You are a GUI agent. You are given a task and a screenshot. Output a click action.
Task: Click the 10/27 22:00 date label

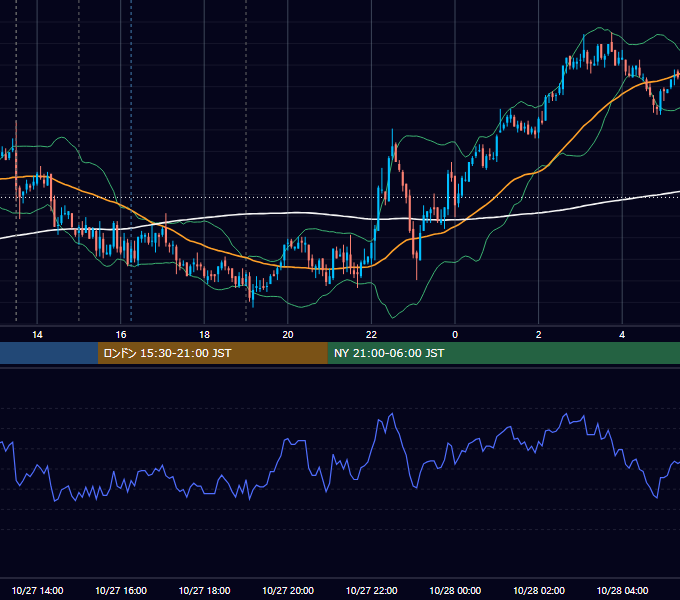371,590
